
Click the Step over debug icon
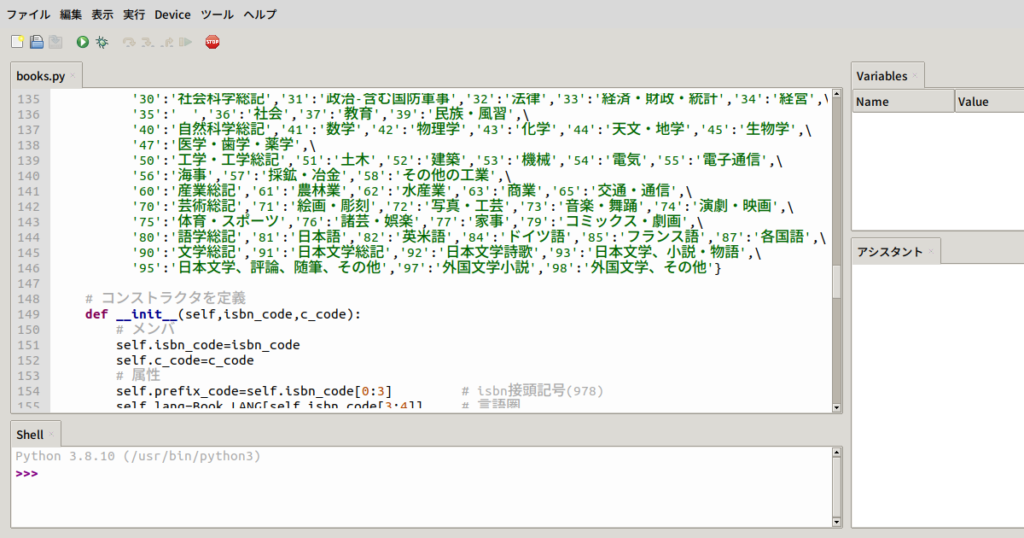tap(129, 42)
